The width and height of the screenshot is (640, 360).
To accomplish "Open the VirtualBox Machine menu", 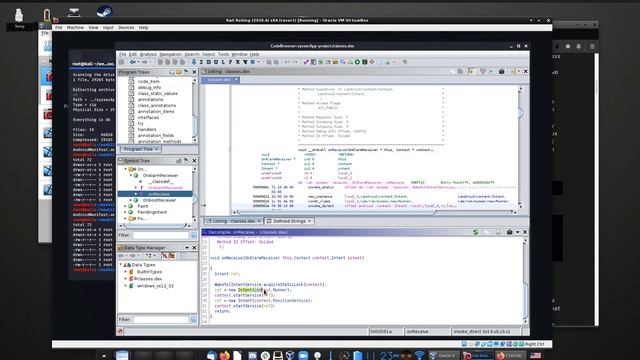I will coord(75,28).
